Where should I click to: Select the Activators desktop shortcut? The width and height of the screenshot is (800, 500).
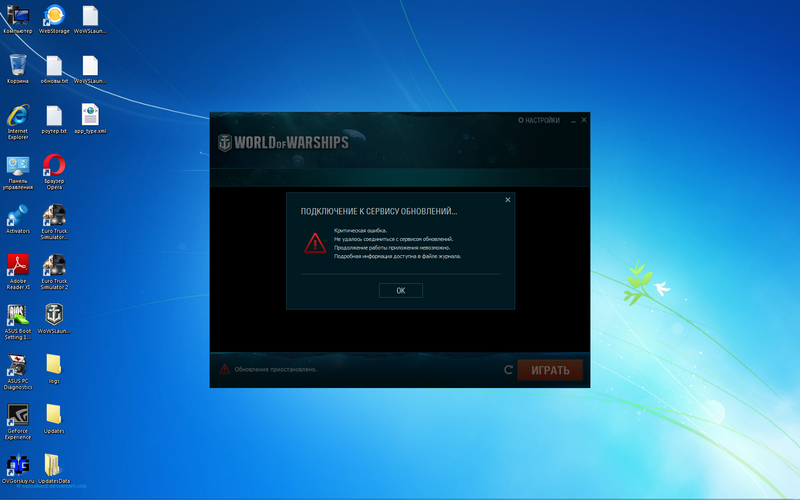point(18,219)
